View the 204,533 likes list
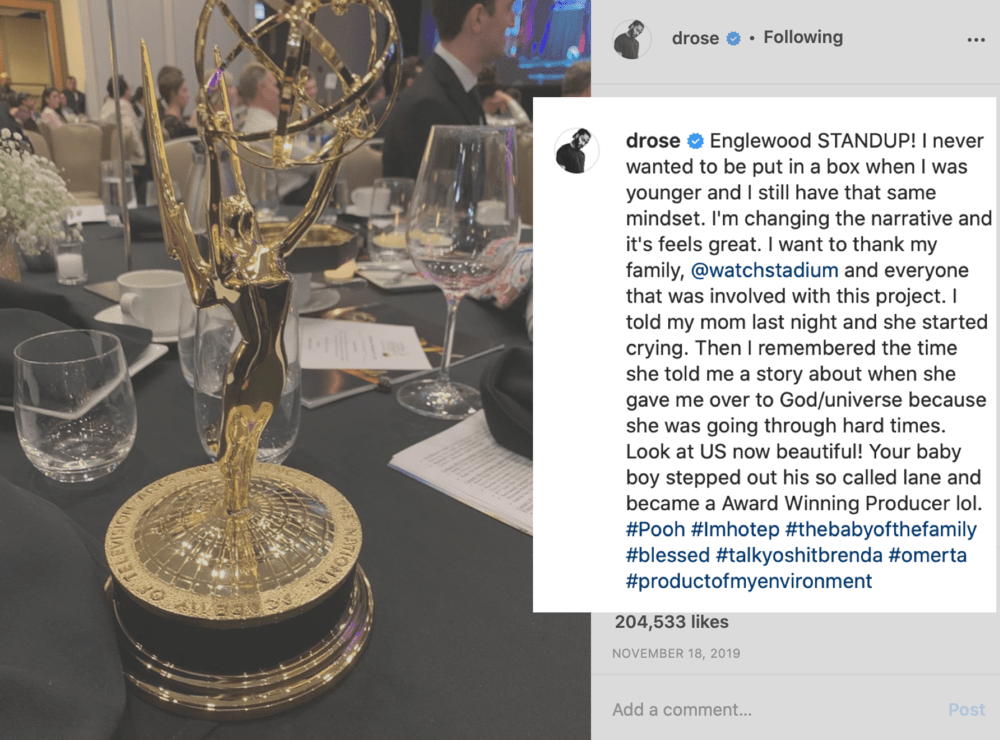The height and width of the screenshot is (740, 1000). pos(672,622)
